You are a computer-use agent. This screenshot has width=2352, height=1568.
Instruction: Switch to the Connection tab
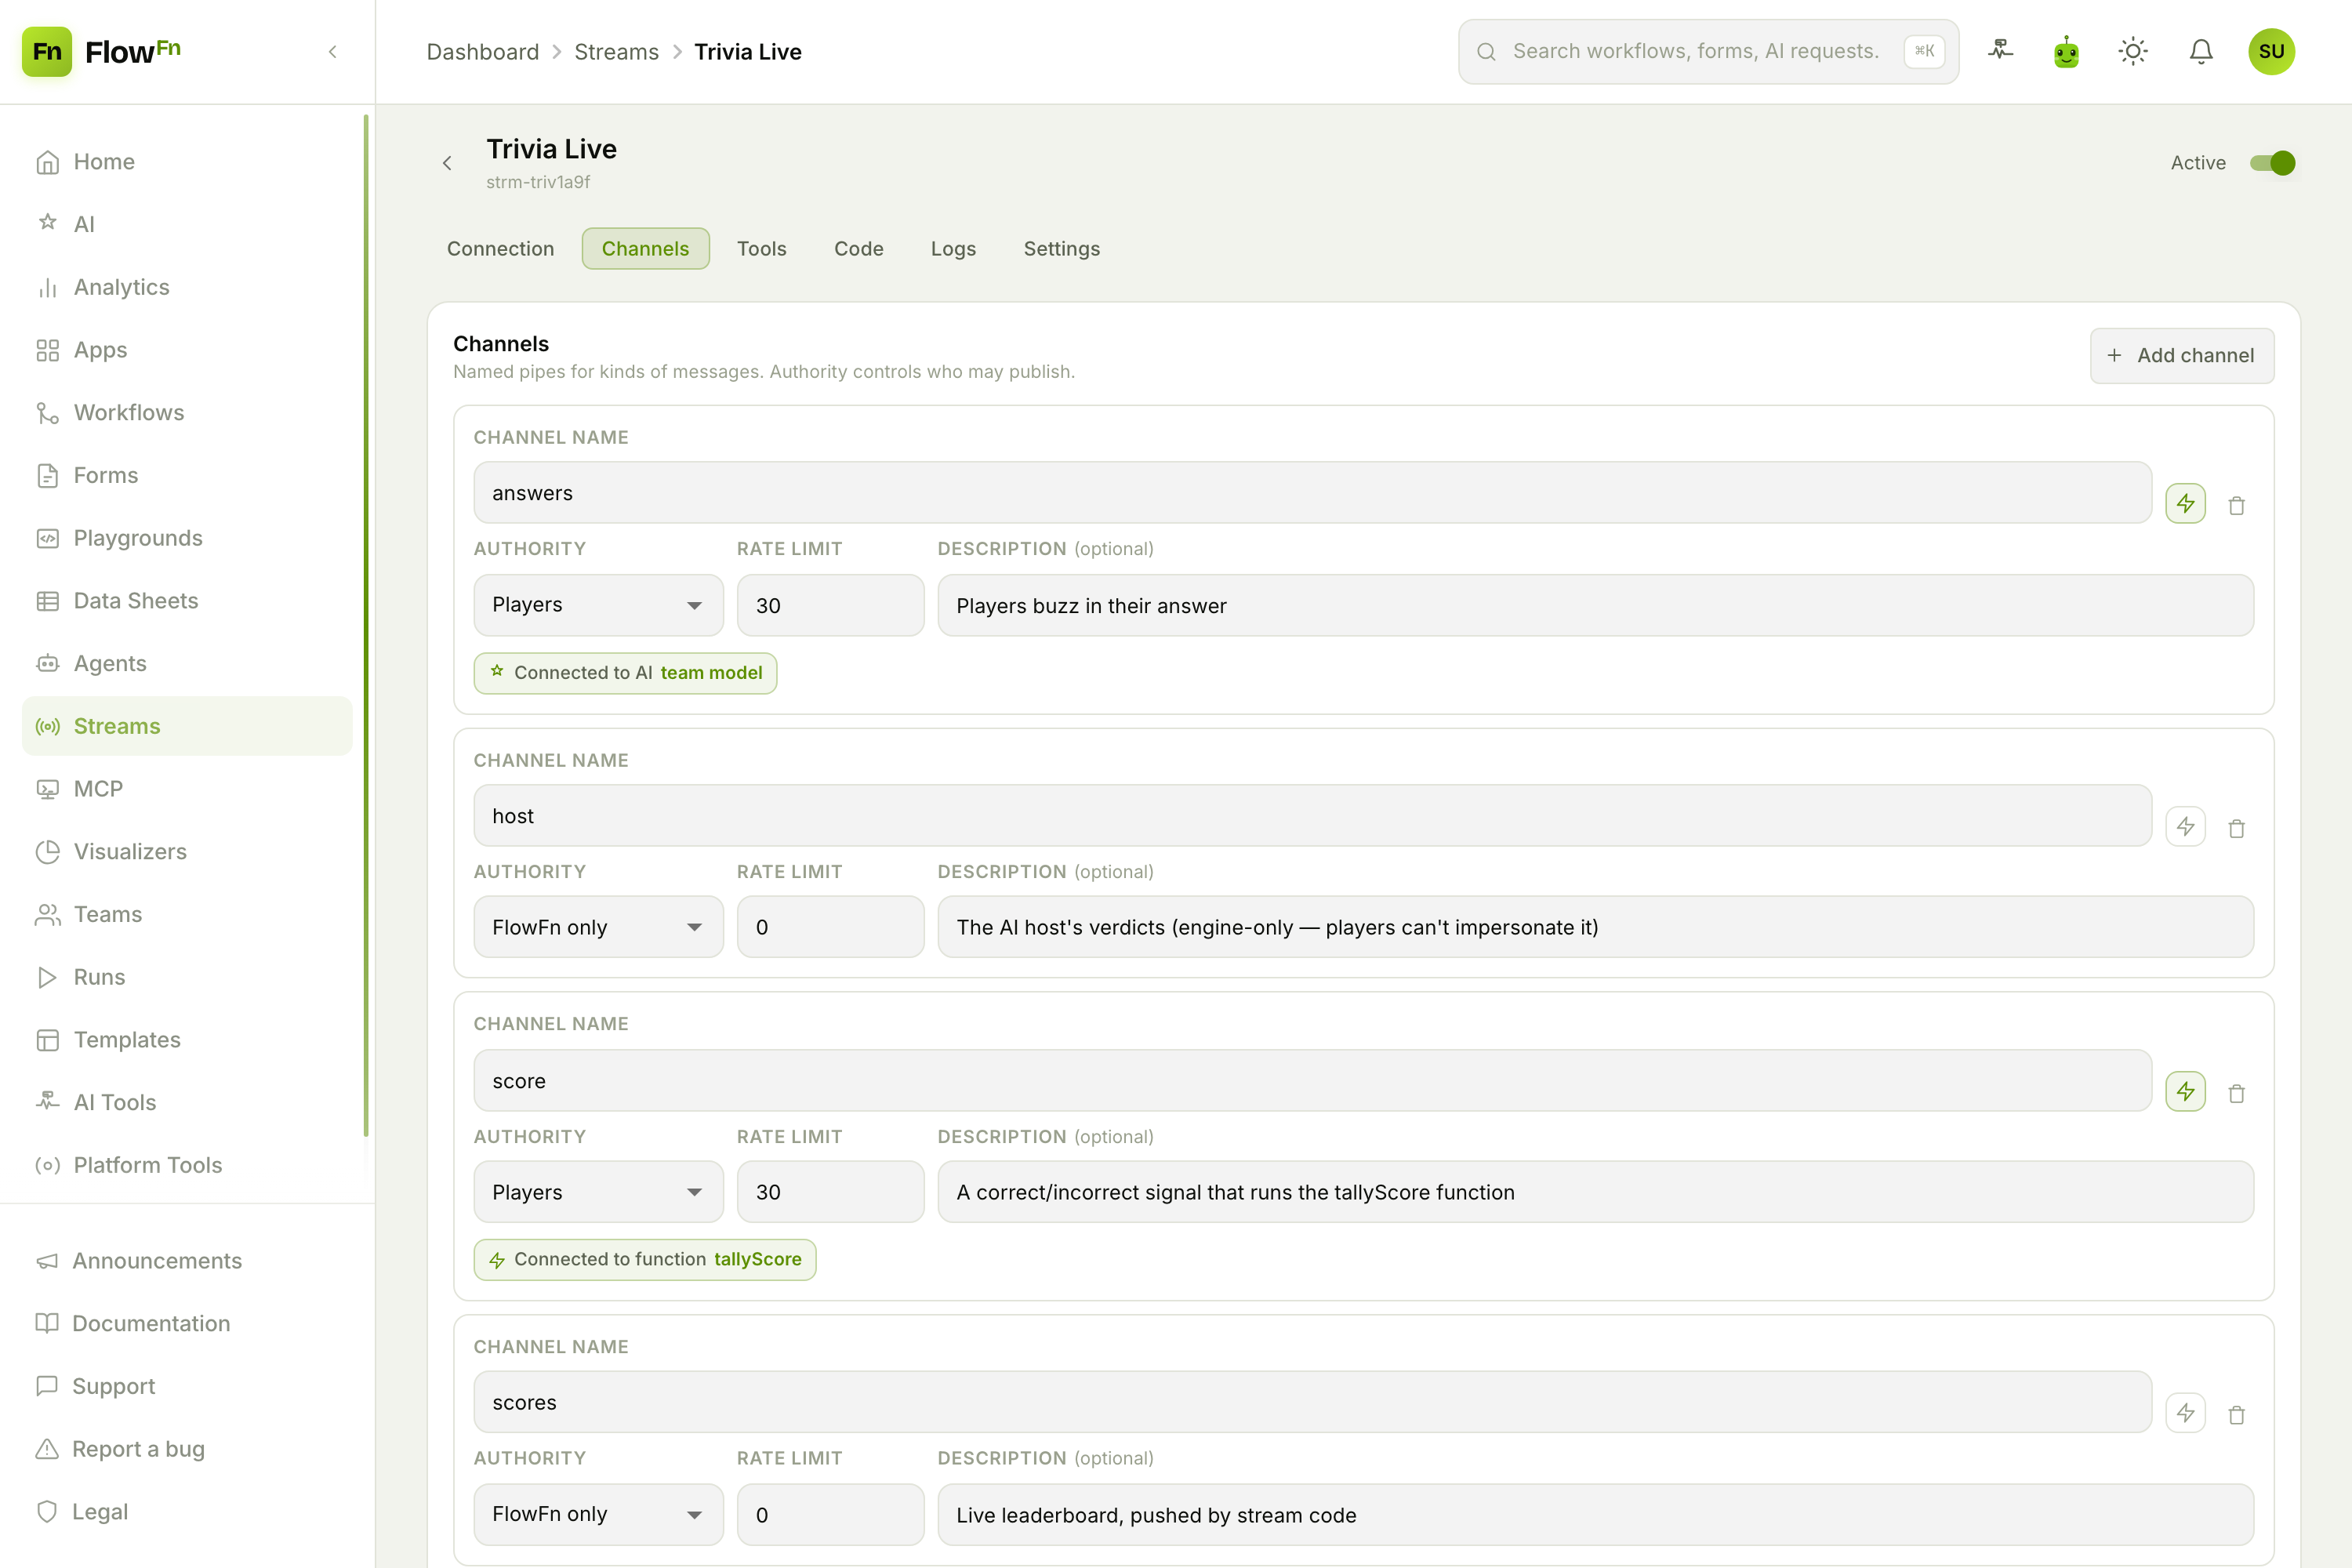[500, 248]
